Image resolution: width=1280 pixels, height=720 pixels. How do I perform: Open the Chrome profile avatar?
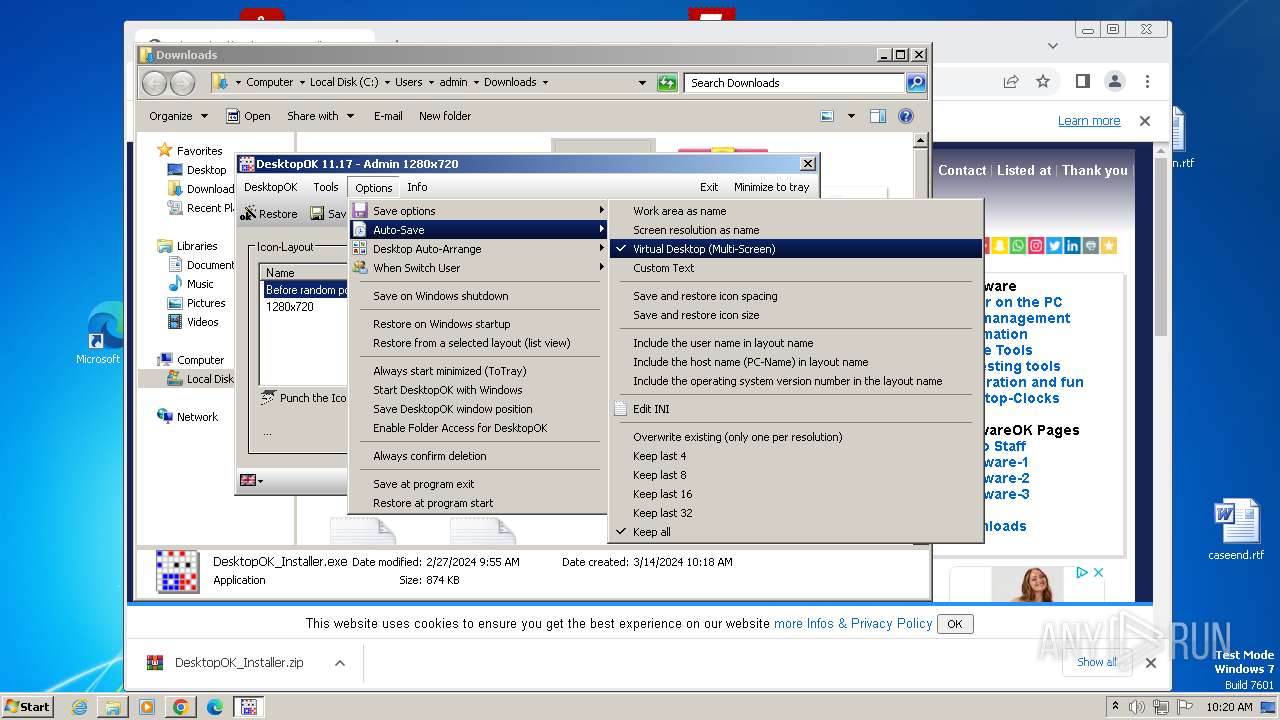[x=1114, y=81]
